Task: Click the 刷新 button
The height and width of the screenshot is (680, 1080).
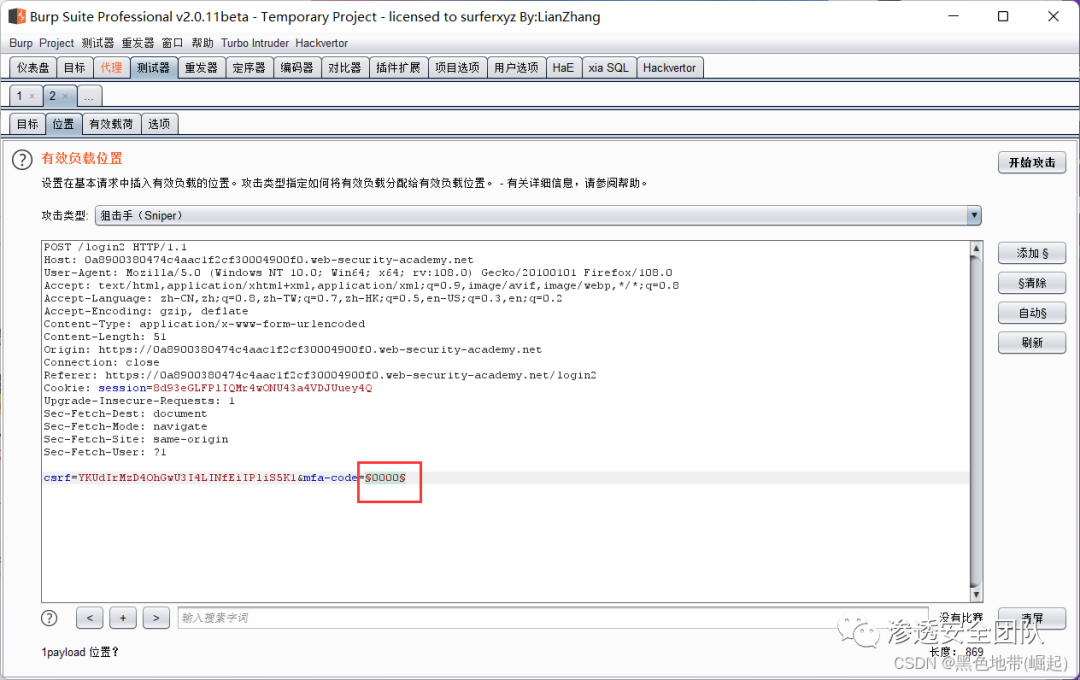Action: [x=1032, y=342]
